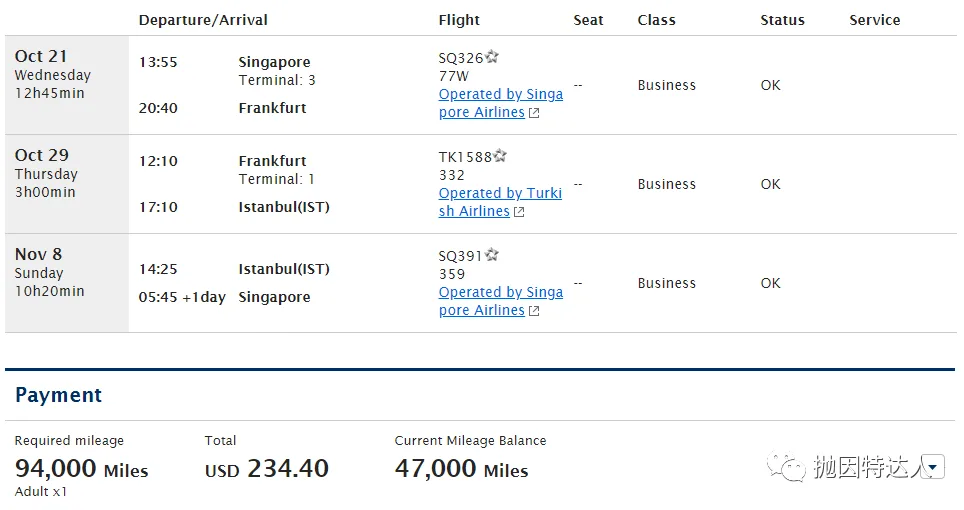Image resolution: width=964 pixels, height=510 pixels.
Task: Open the dropdown arrow at bottom right
Action: pos(933,467)
